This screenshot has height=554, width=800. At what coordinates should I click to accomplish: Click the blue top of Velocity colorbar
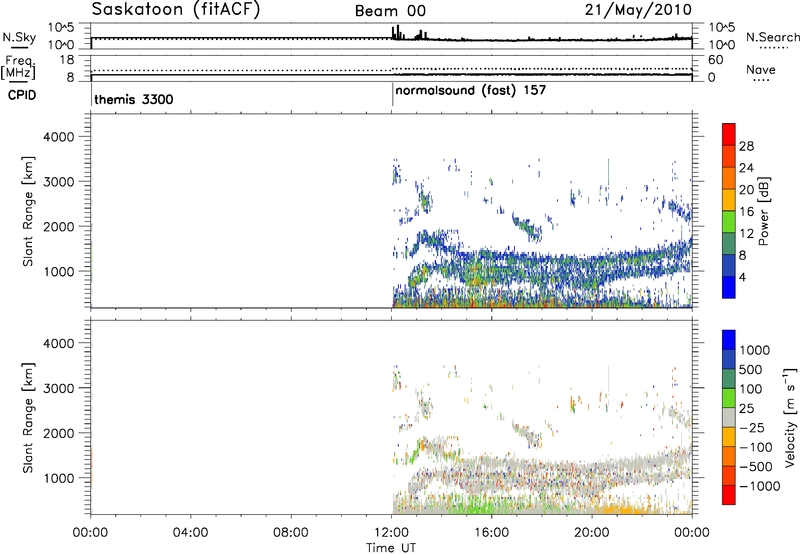point(729,340)
